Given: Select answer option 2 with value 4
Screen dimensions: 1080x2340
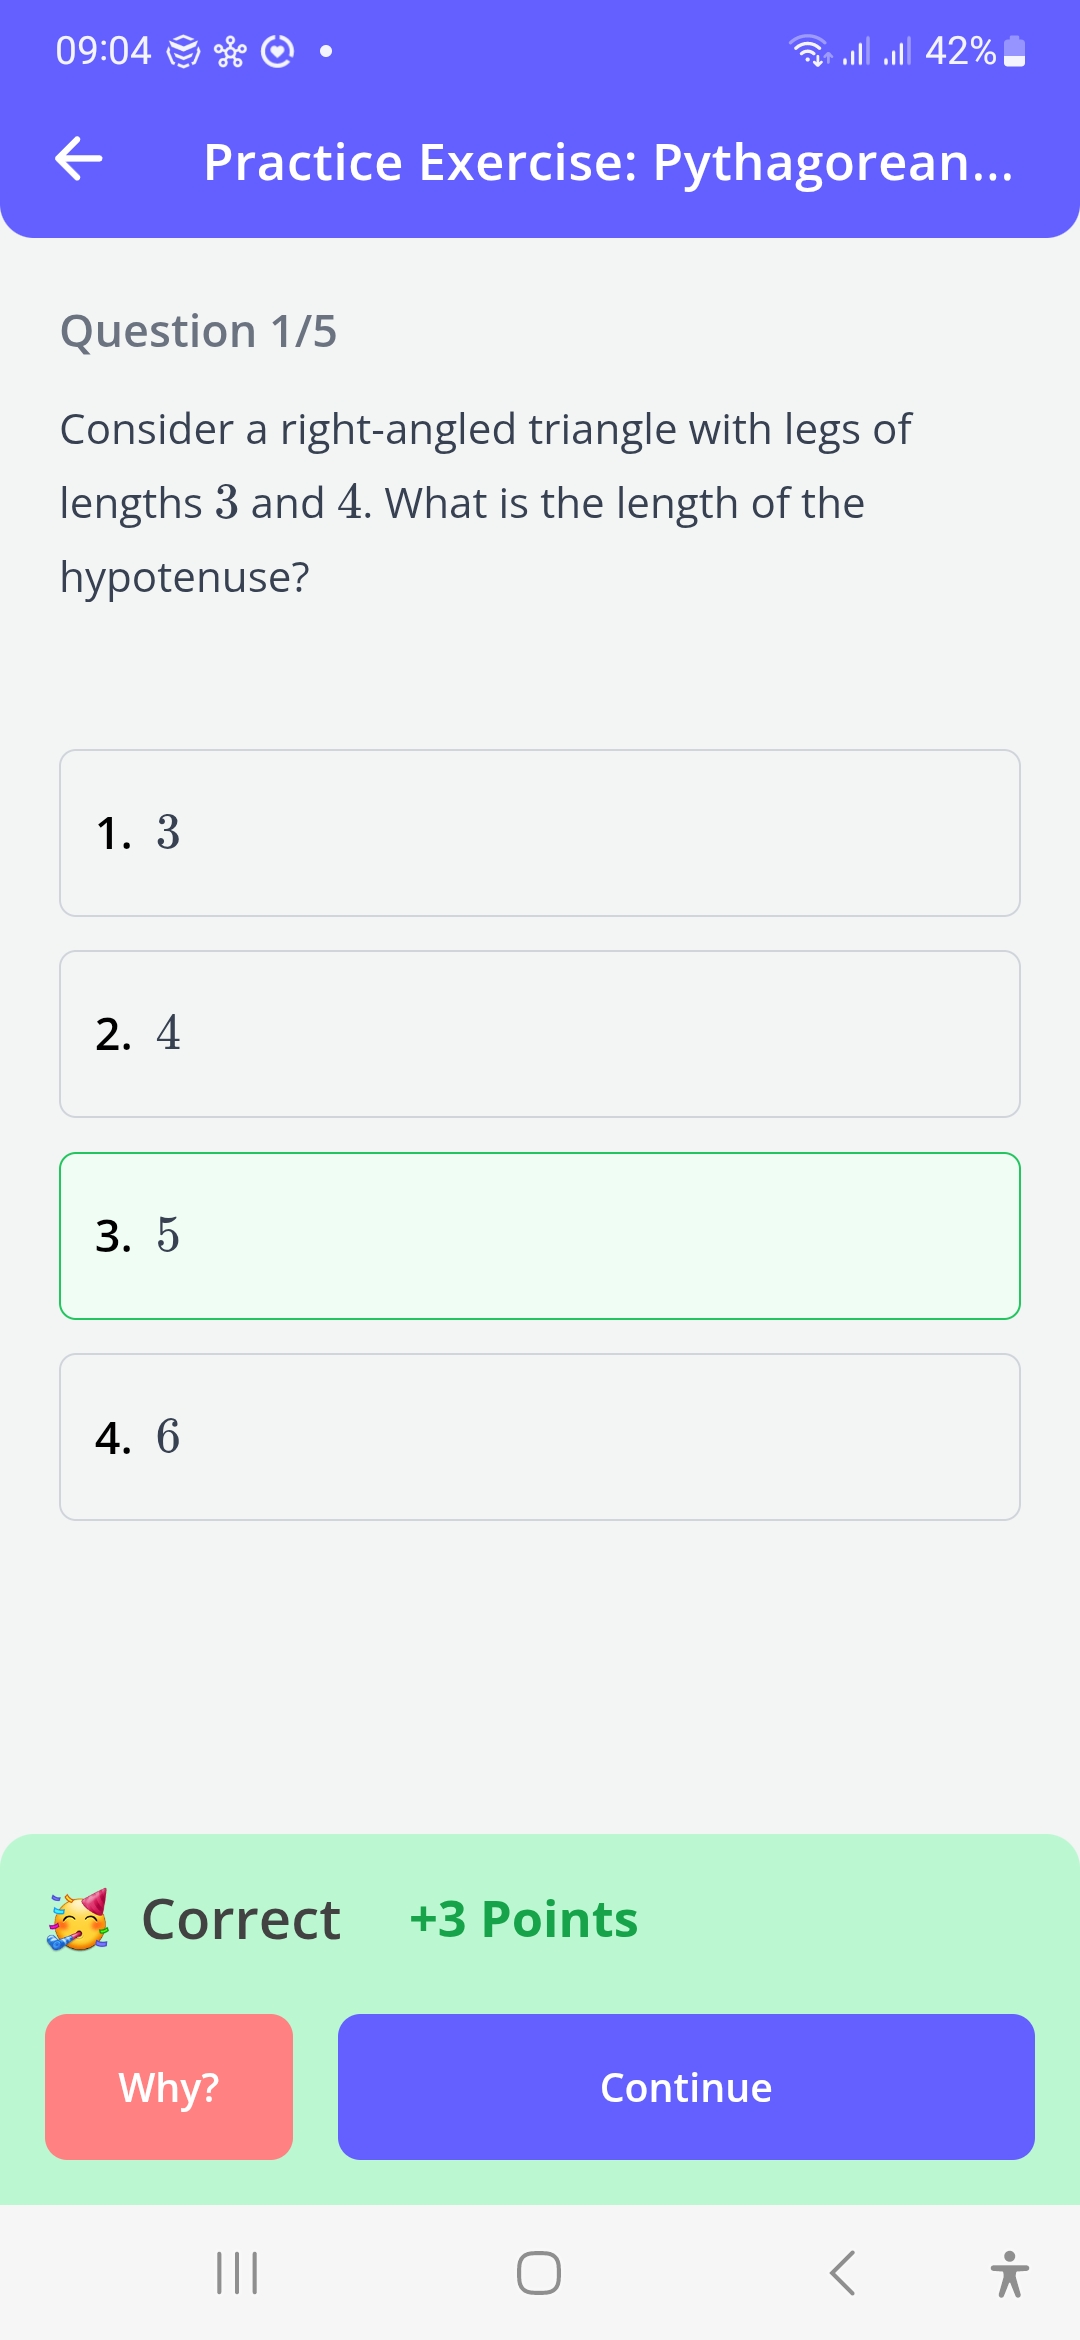Looking at the screenshot, I should pos(540,1034).
